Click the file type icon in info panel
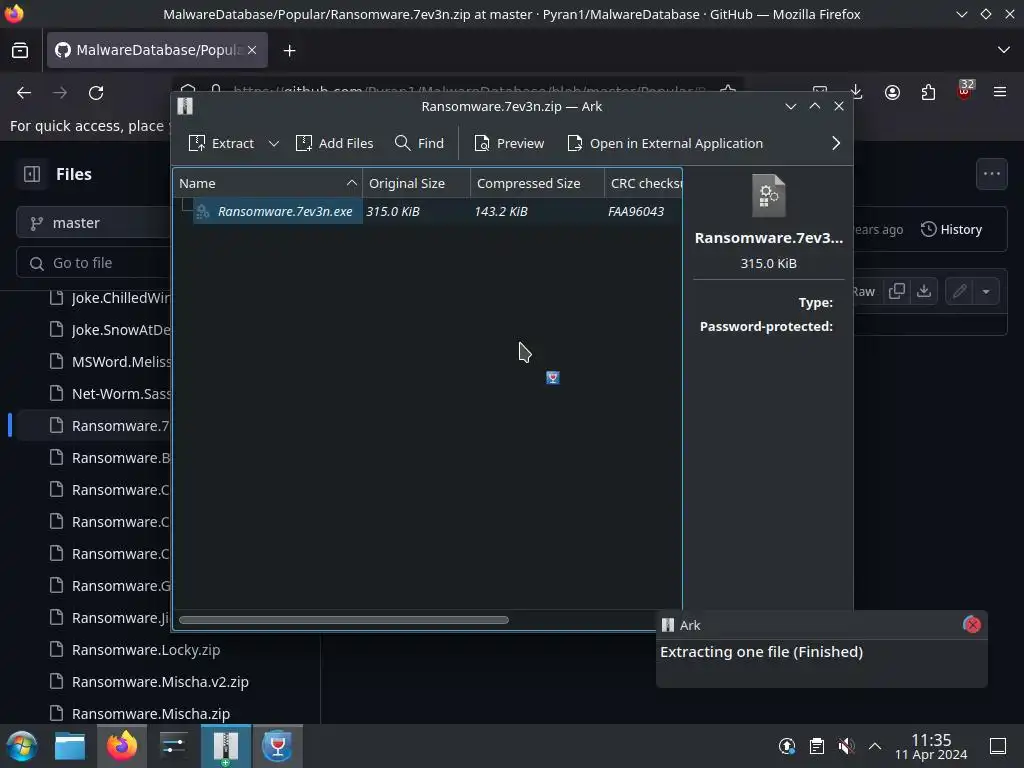 pos(769,195)
